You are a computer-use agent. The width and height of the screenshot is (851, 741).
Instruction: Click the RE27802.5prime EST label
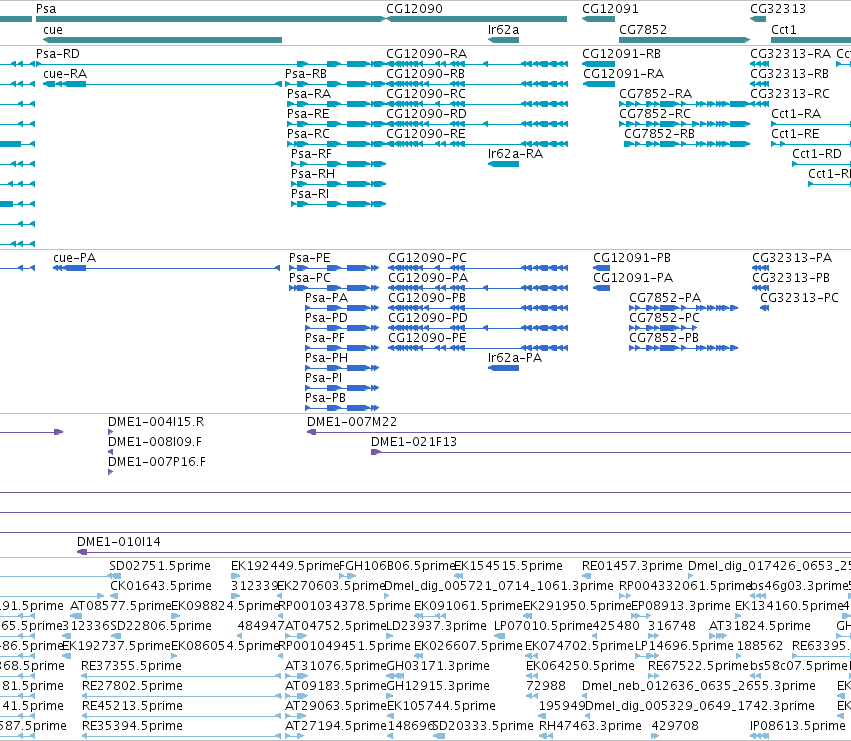[132, 686]
